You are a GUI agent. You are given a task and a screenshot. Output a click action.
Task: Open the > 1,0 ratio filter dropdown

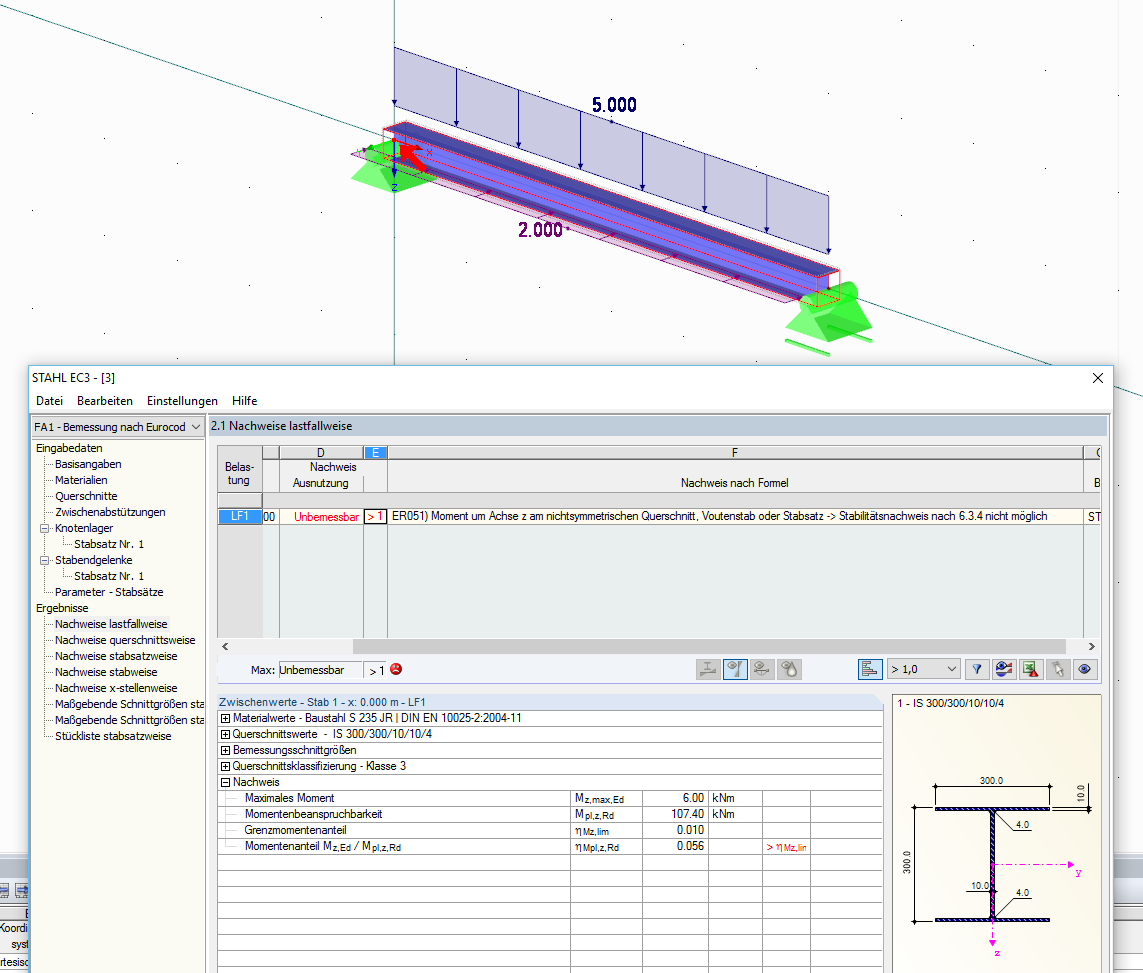[x=924, y=669]
